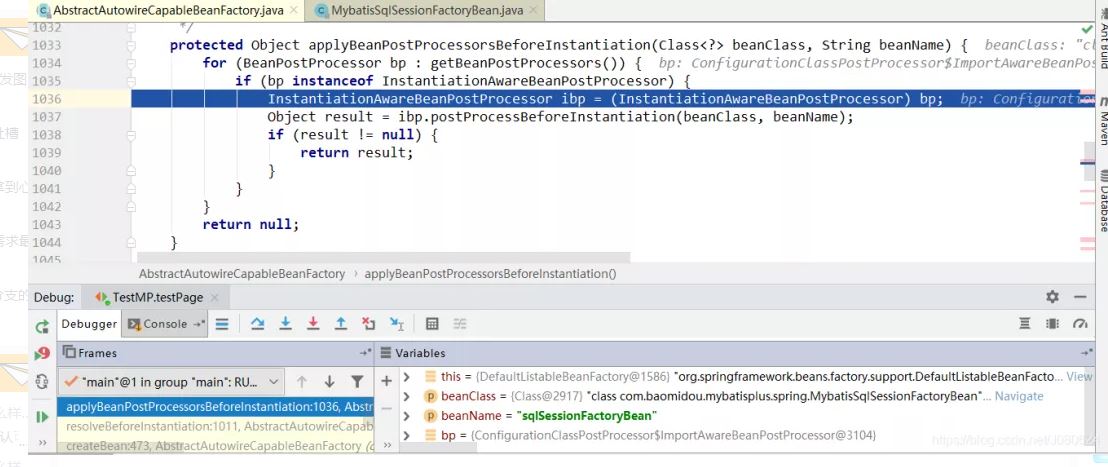1108x467 pixels.
Task: Click the Step Out arrow icon
Action: coord(341,324)
